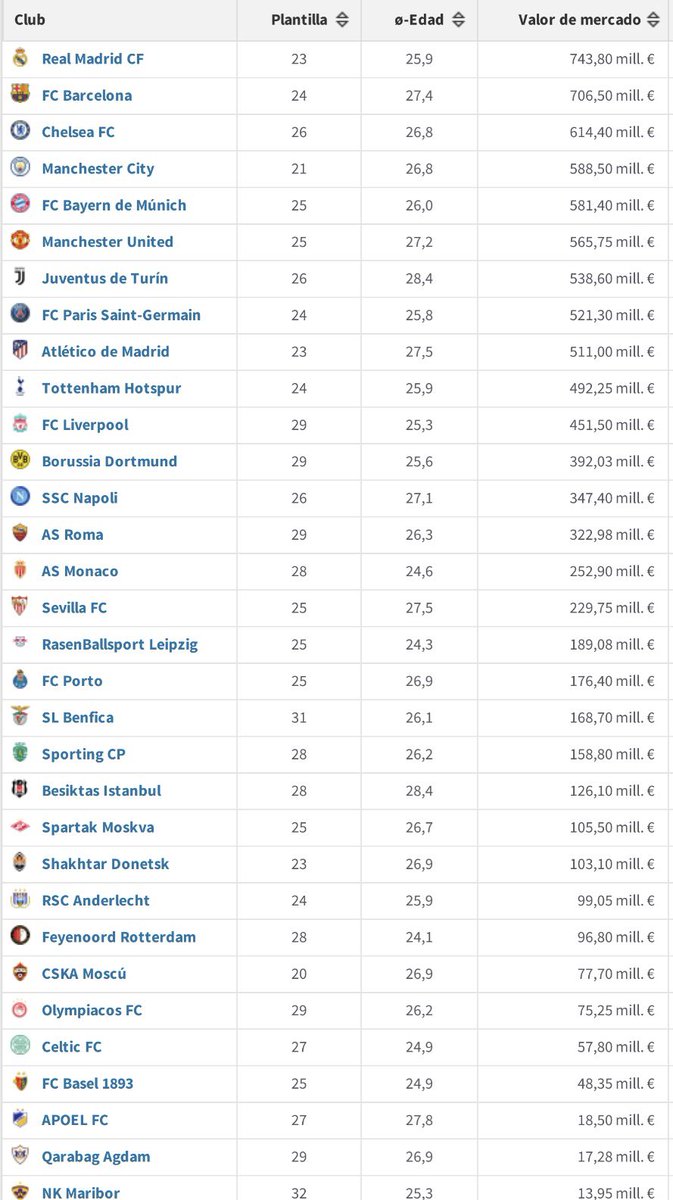Open the RasenBallsport Leipzig link
673x1200 pixels.
click(x=120, y=644)
